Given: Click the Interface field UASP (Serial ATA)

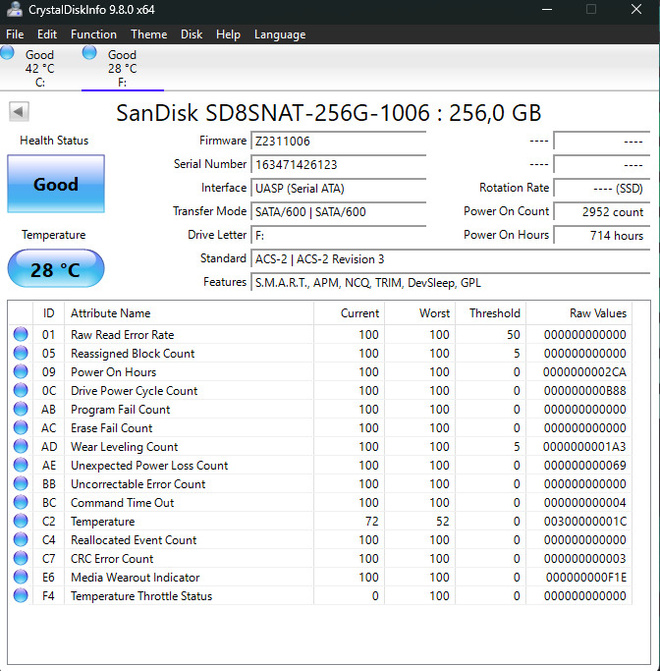Looking at the screenshot, I should [338, 188].
